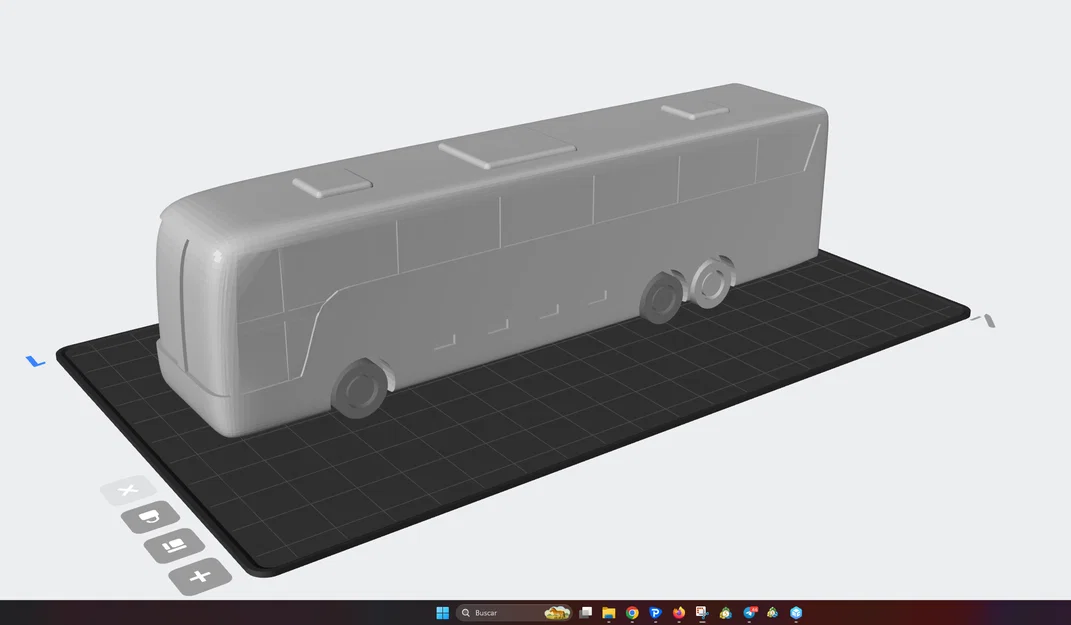The width and height of the screenshot is (1071, 625).
Task: Open the Start menu
Action: (443, 612)
